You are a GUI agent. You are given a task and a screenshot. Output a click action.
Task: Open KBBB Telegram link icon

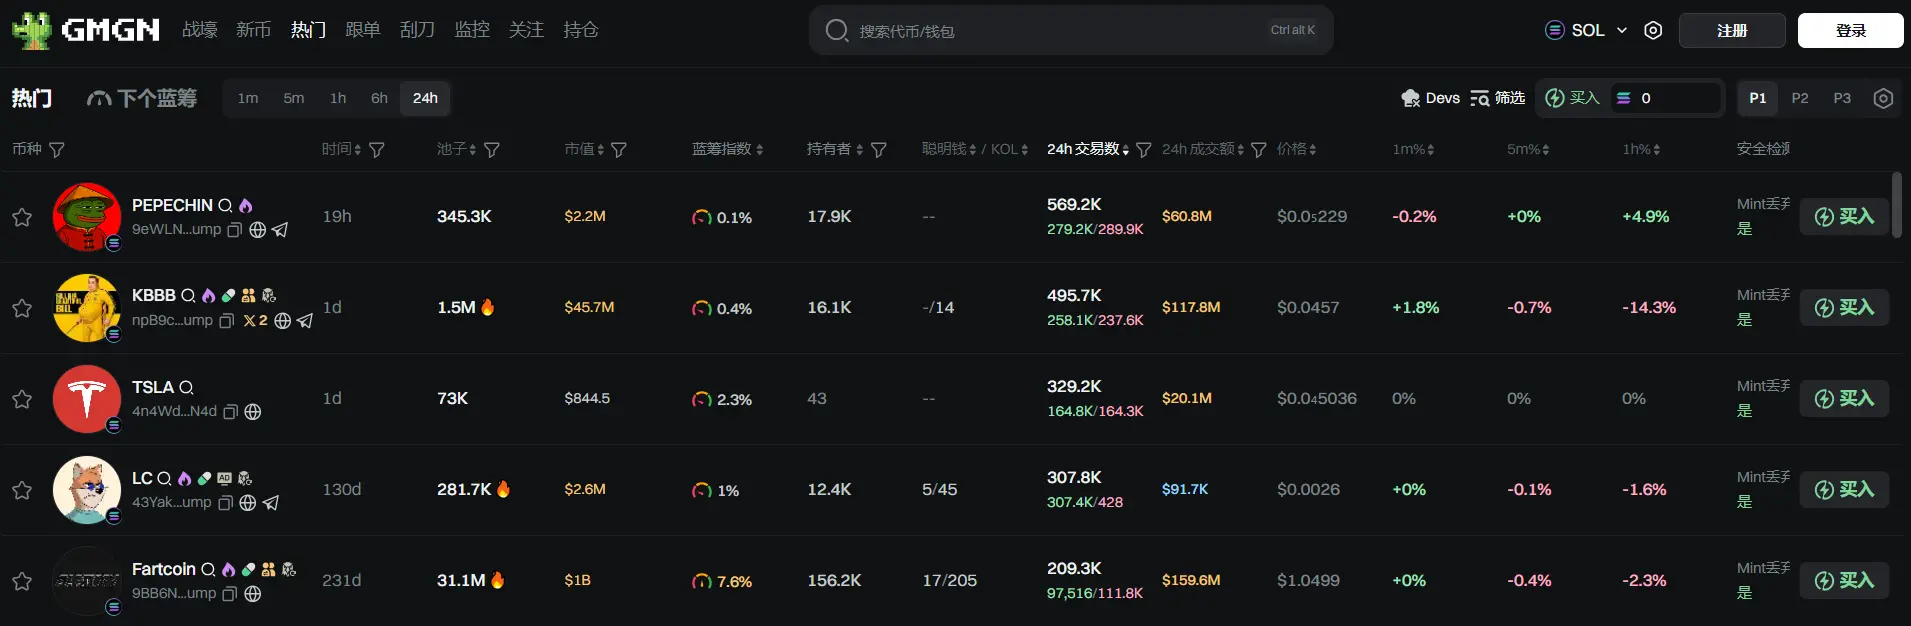coord(305,321)
